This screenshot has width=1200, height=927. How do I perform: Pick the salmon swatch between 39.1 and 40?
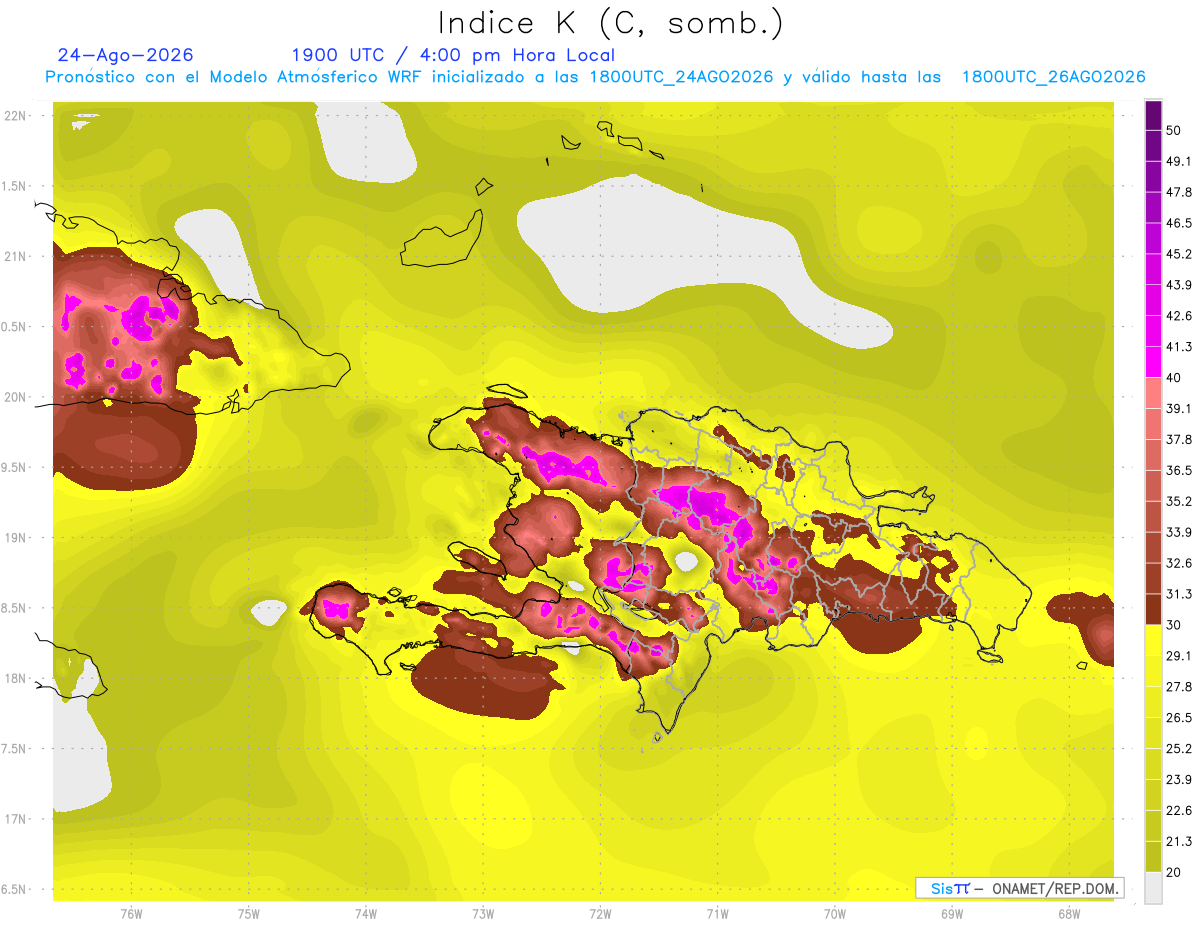click(1153, 393)
